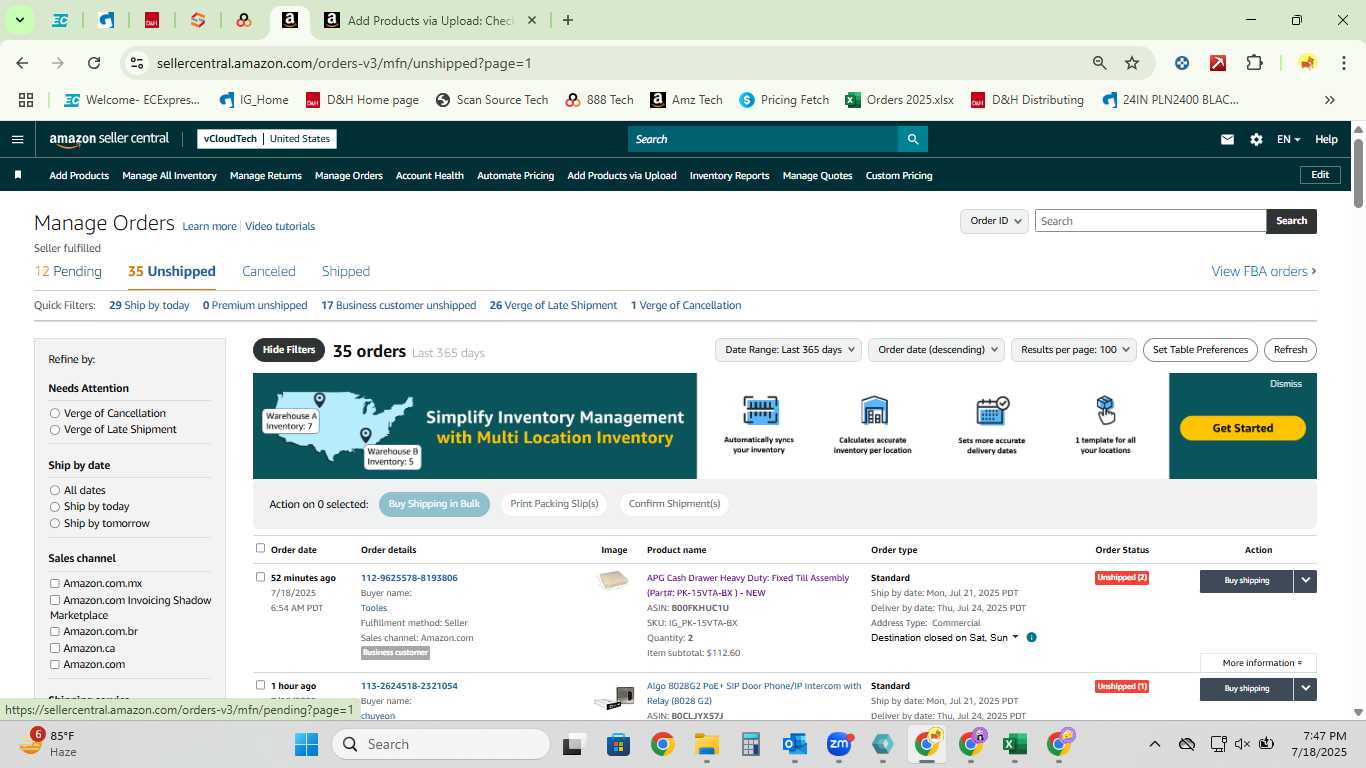
Task: Tick the select-all orders checkbox in header
Action: tap(261, 548)
